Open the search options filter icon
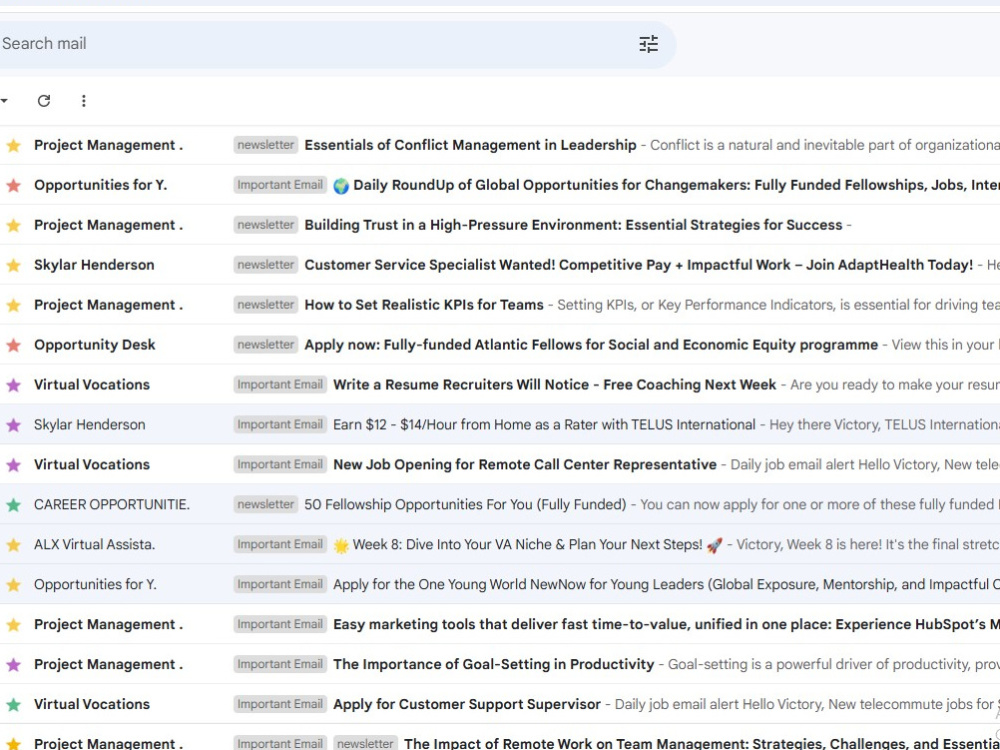1000x750 pixels. [x=649, y=44]
